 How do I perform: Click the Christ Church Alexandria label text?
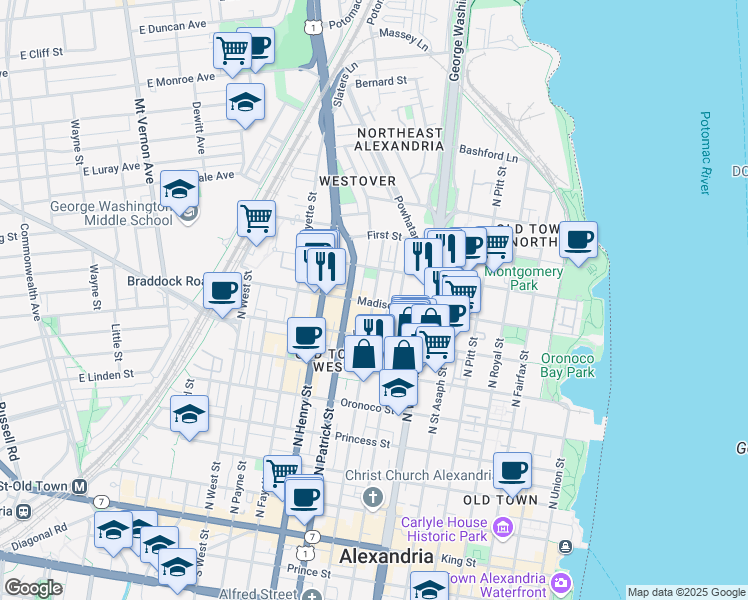coord(420,476)
